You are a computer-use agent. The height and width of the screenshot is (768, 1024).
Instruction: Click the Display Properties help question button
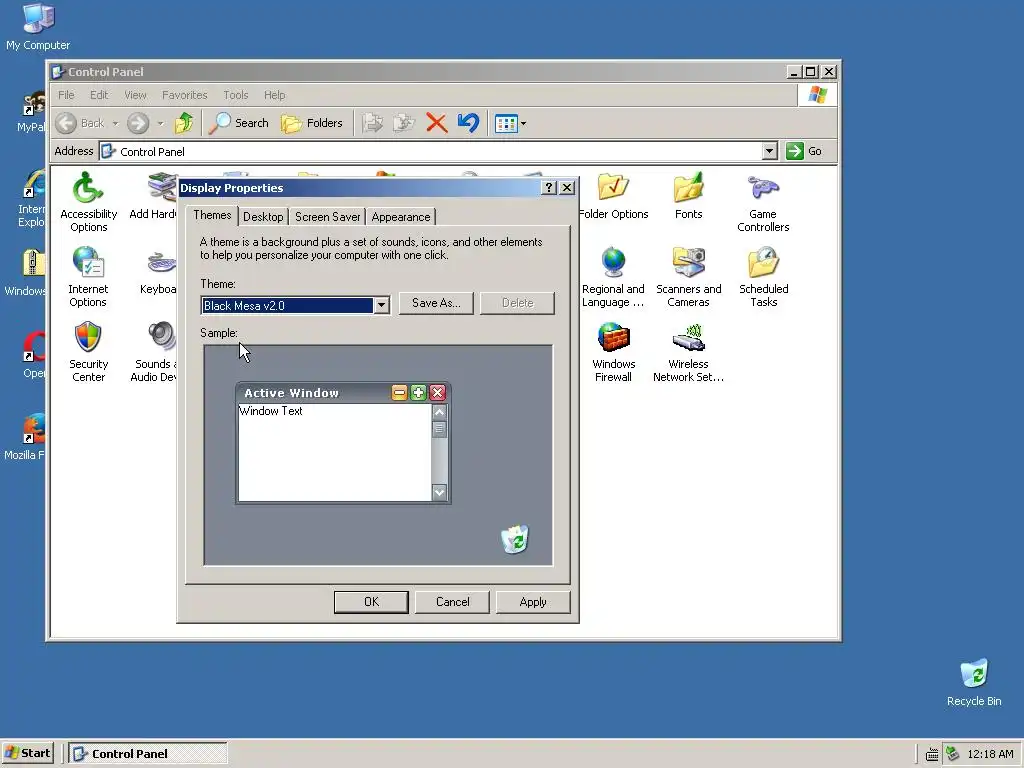[549, 188]
